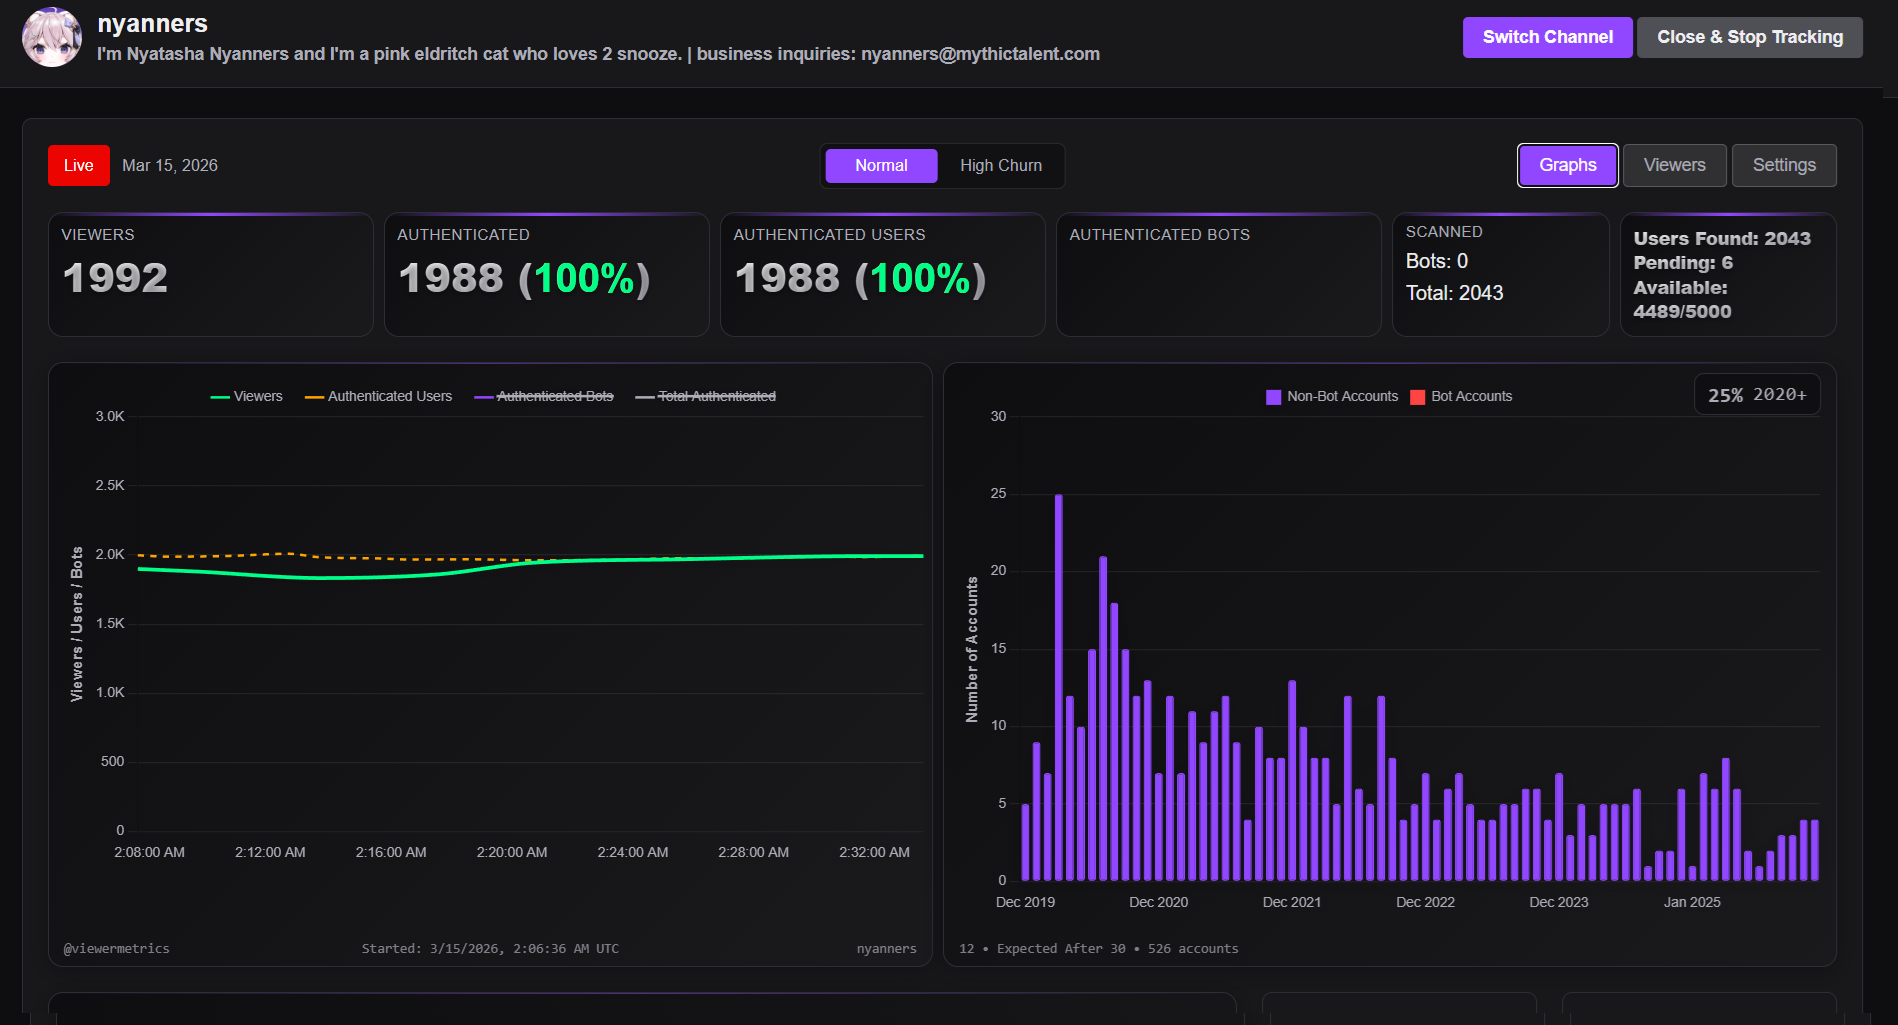This screenshot has height=1025, width=1898.
Task: Click the 2:20:00 AM axis label
Action: (x=512, y=853)
